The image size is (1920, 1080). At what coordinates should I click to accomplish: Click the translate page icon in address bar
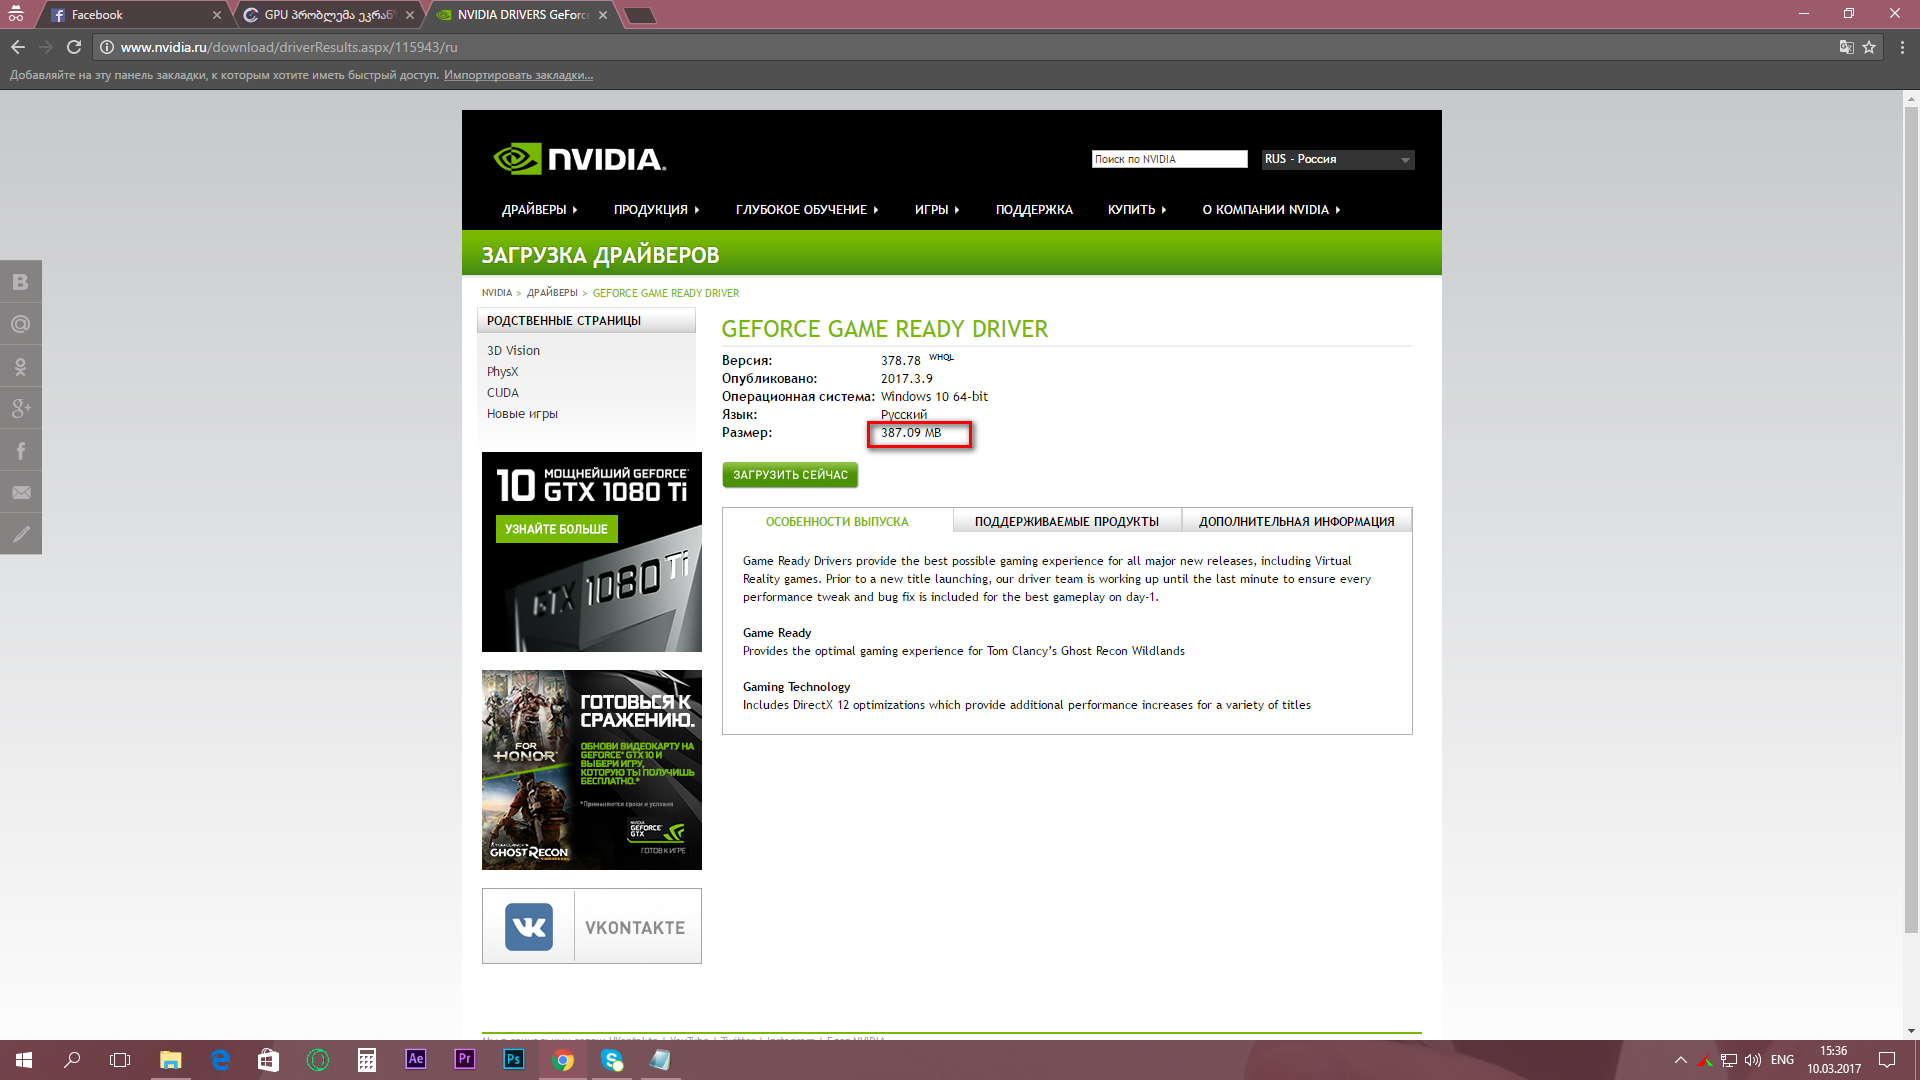pos(1846,47)
